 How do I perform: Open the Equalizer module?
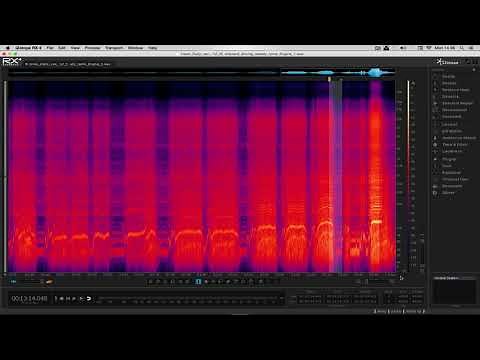click(451, 172)
